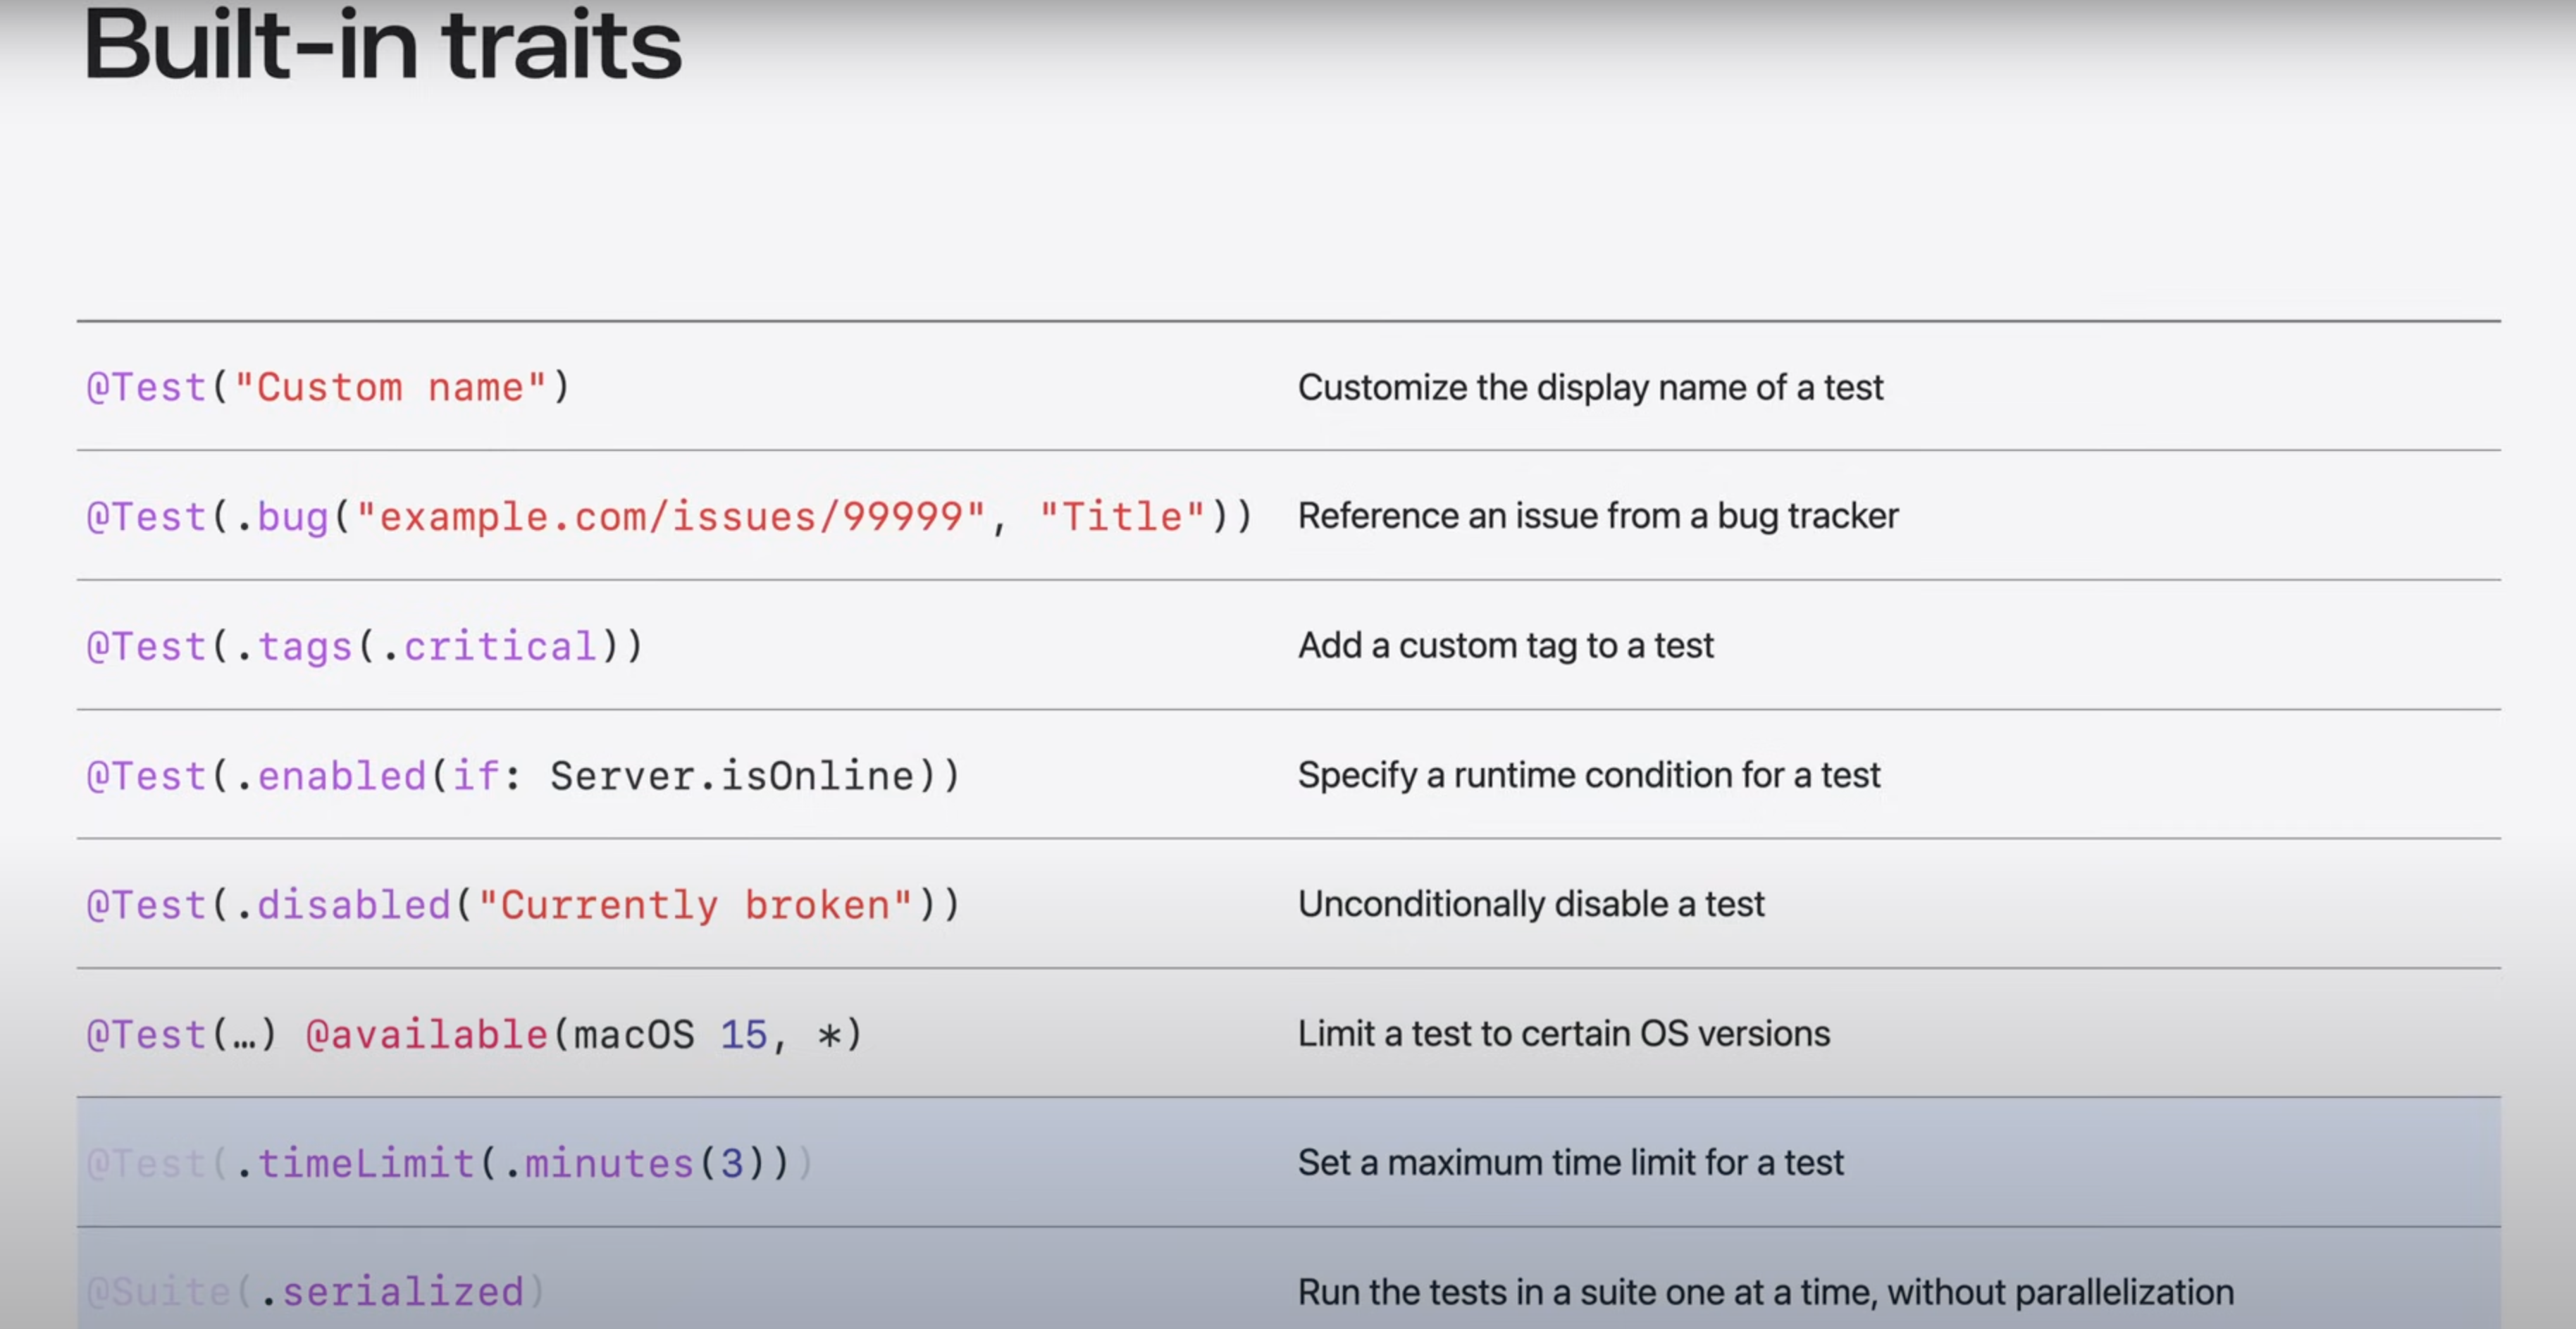Click the .disabled("Currently broken") code line
Screen dimensions: 2576x1329
pos(523,905)
